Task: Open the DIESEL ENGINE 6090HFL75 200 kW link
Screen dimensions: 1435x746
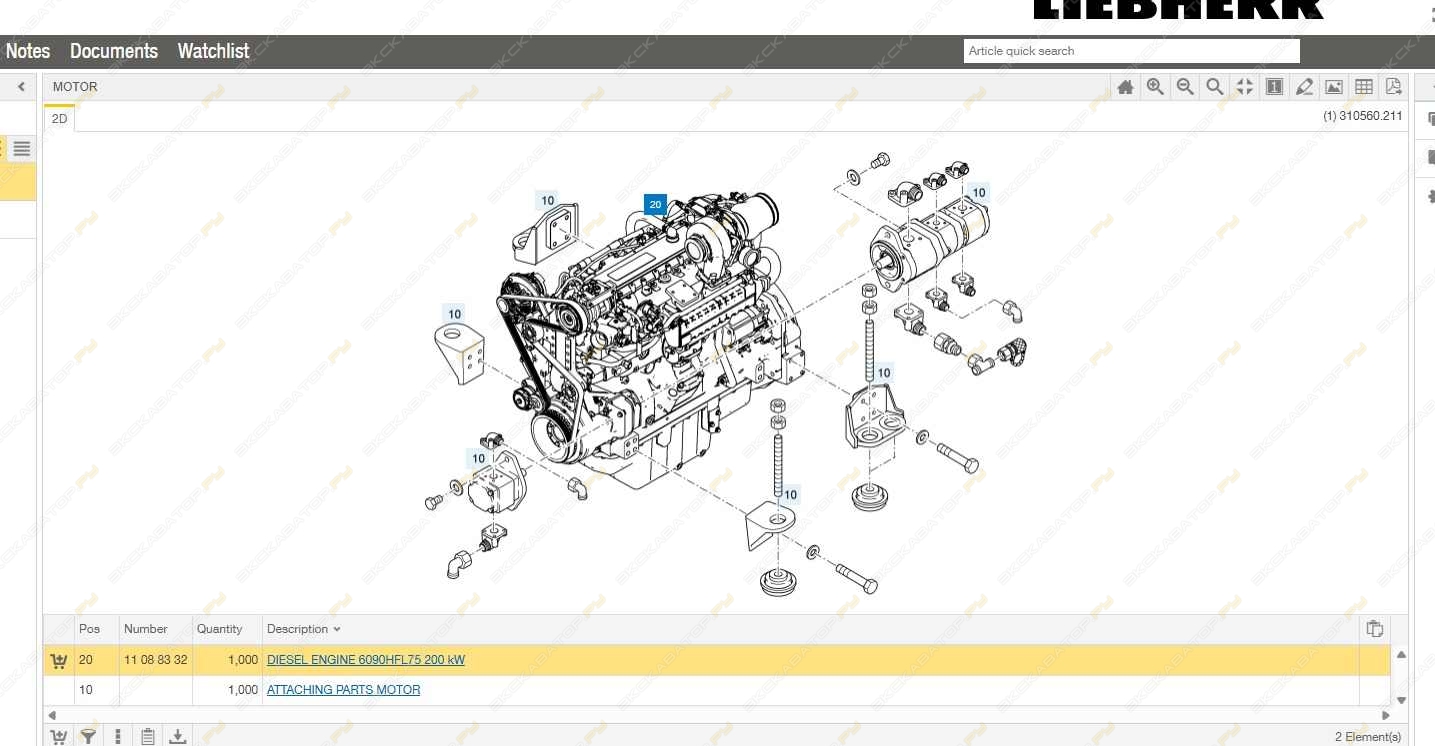Action: pos(366,660)
